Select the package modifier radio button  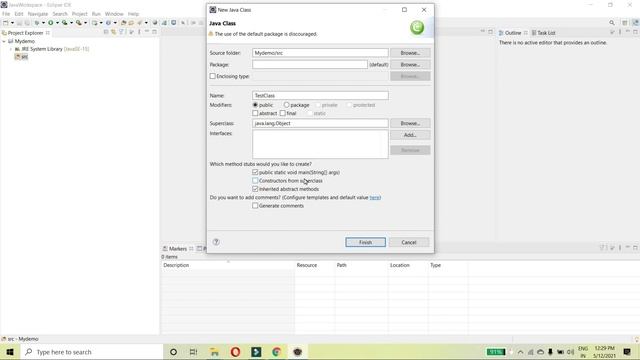coord(287,105)
